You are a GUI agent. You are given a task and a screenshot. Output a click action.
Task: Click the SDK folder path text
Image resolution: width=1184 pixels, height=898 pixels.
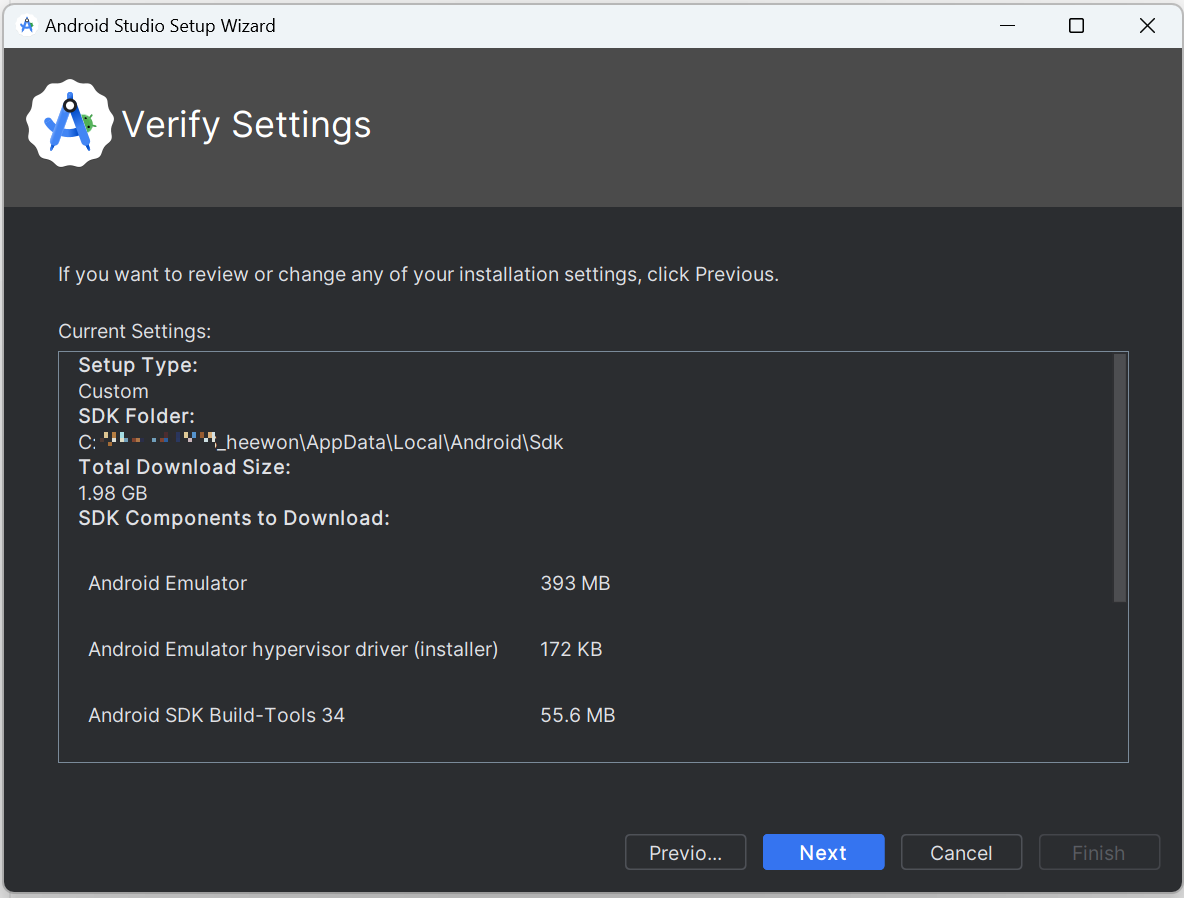(x=321, y=443)
